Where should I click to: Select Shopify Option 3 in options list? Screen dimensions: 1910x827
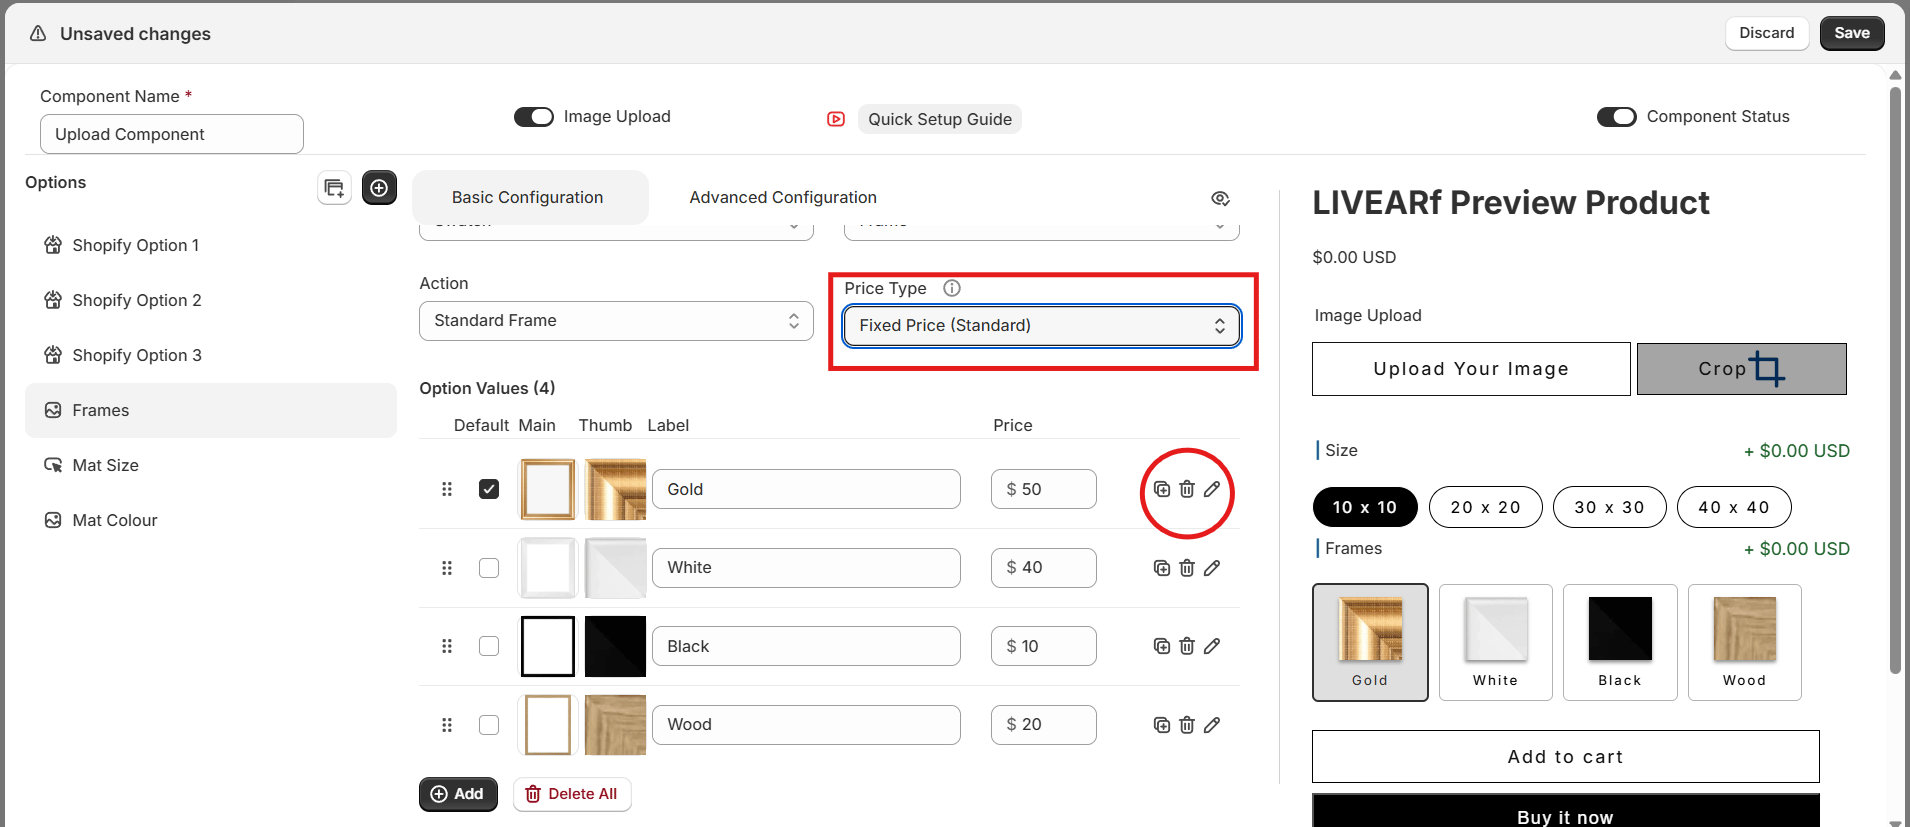tap(211, 355)
